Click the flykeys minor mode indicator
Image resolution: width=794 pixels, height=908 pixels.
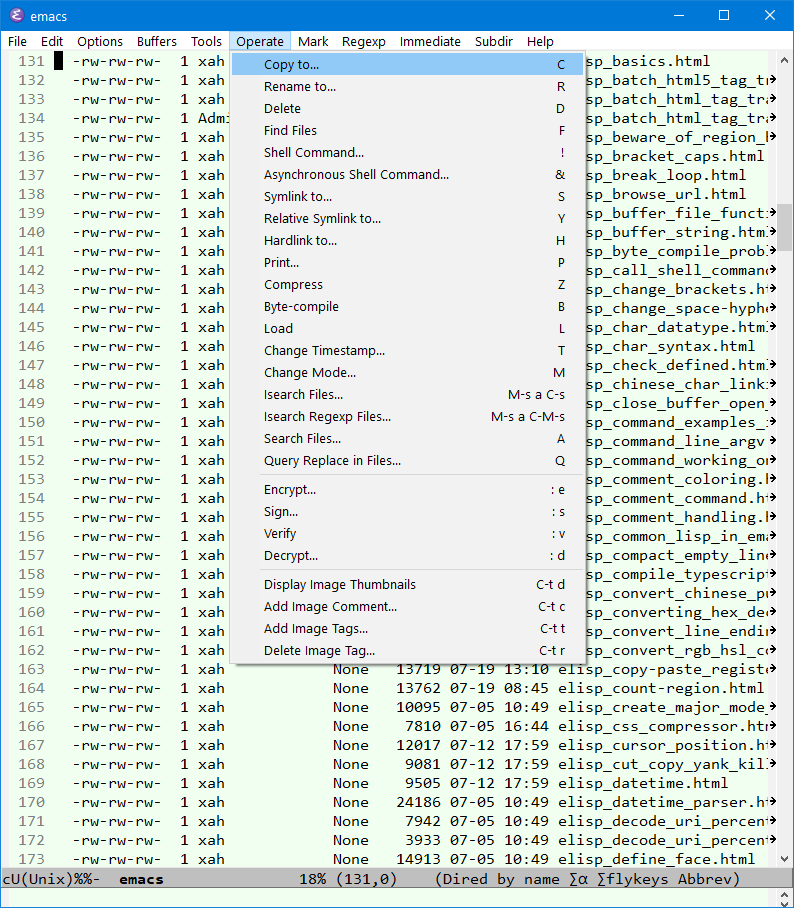632,879
